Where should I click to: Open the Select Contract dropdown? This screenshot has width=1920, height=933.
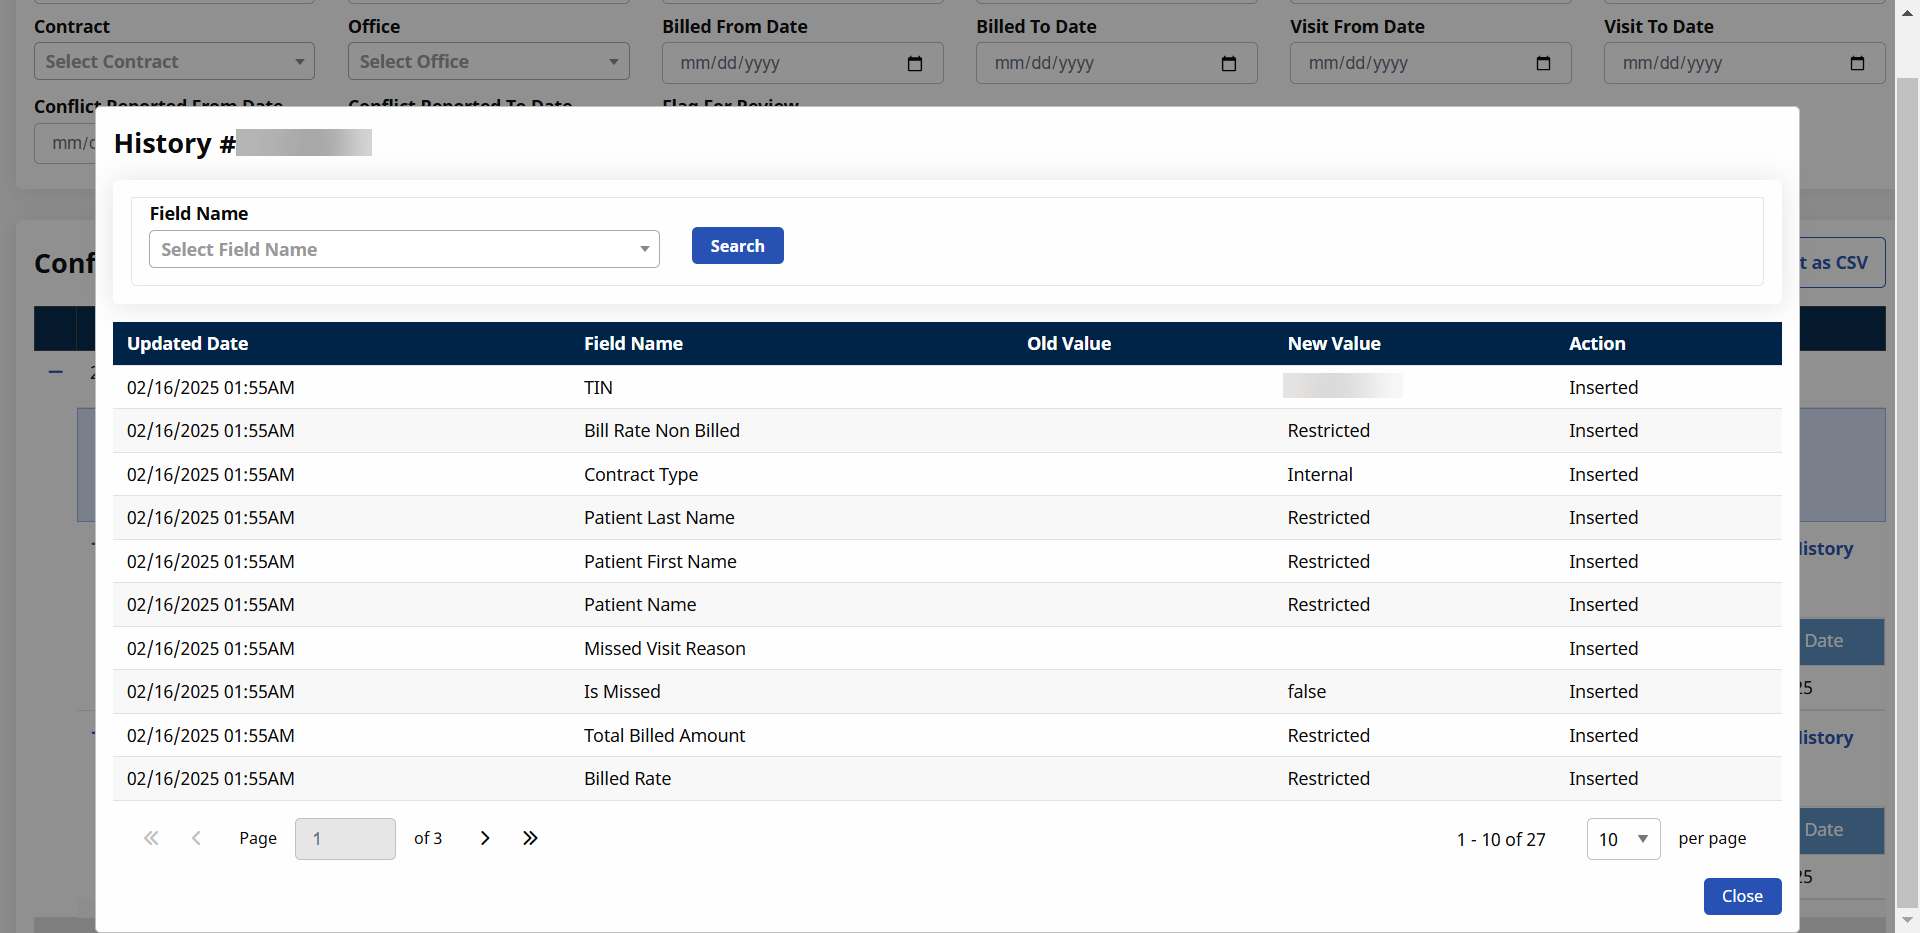[x=174, y=61]
